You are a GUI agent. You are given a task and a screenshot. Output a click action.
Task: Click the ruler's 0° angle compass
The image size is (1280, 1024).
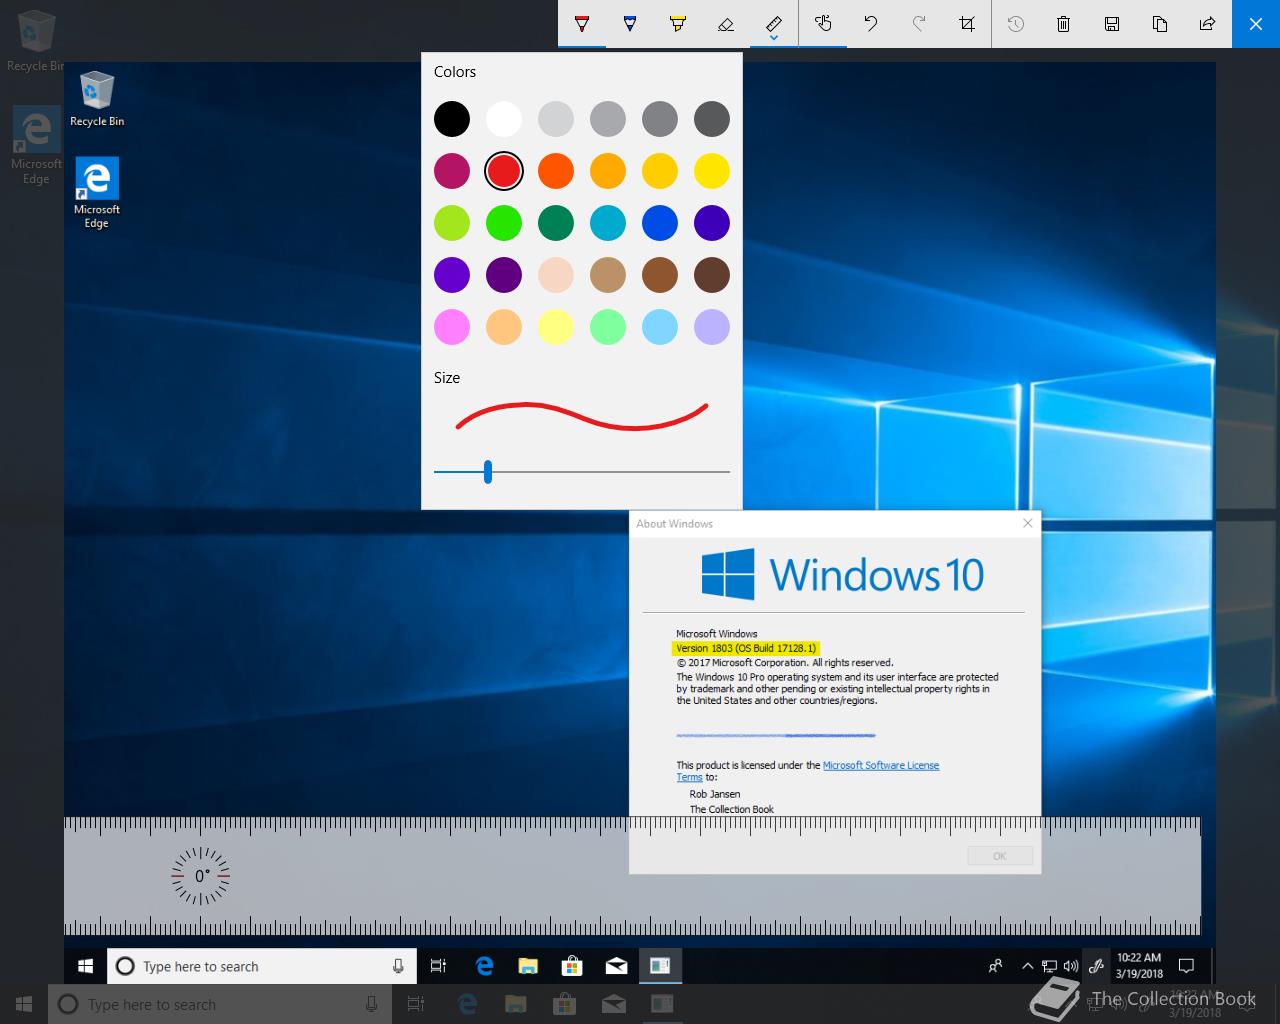[x=201, y=876]
